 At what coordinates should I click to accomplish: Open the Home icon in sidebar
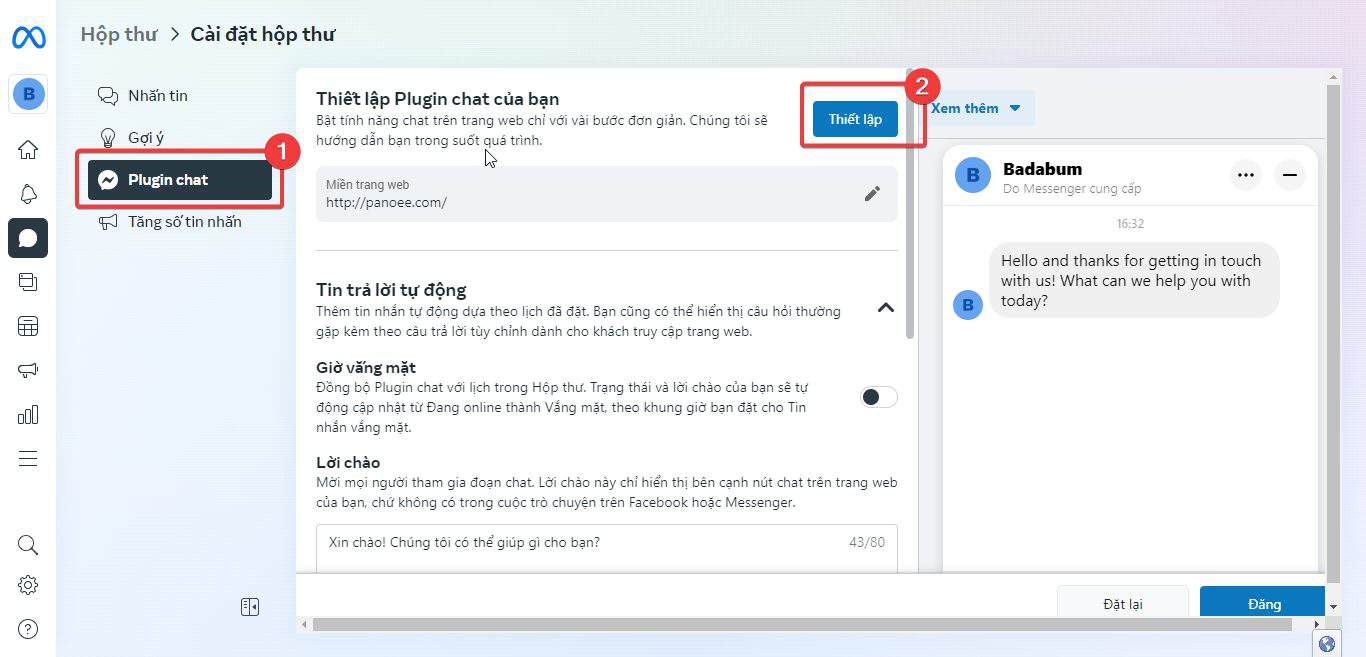(x=28, y=150)
